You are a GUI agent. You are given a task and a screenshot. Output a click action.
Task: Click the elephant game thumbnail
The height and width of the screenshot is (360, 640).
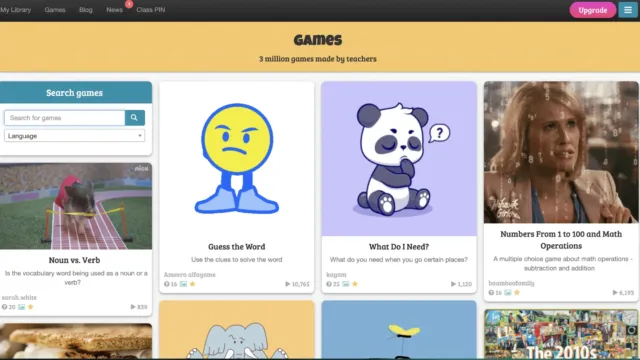click(x=237, y=330)
